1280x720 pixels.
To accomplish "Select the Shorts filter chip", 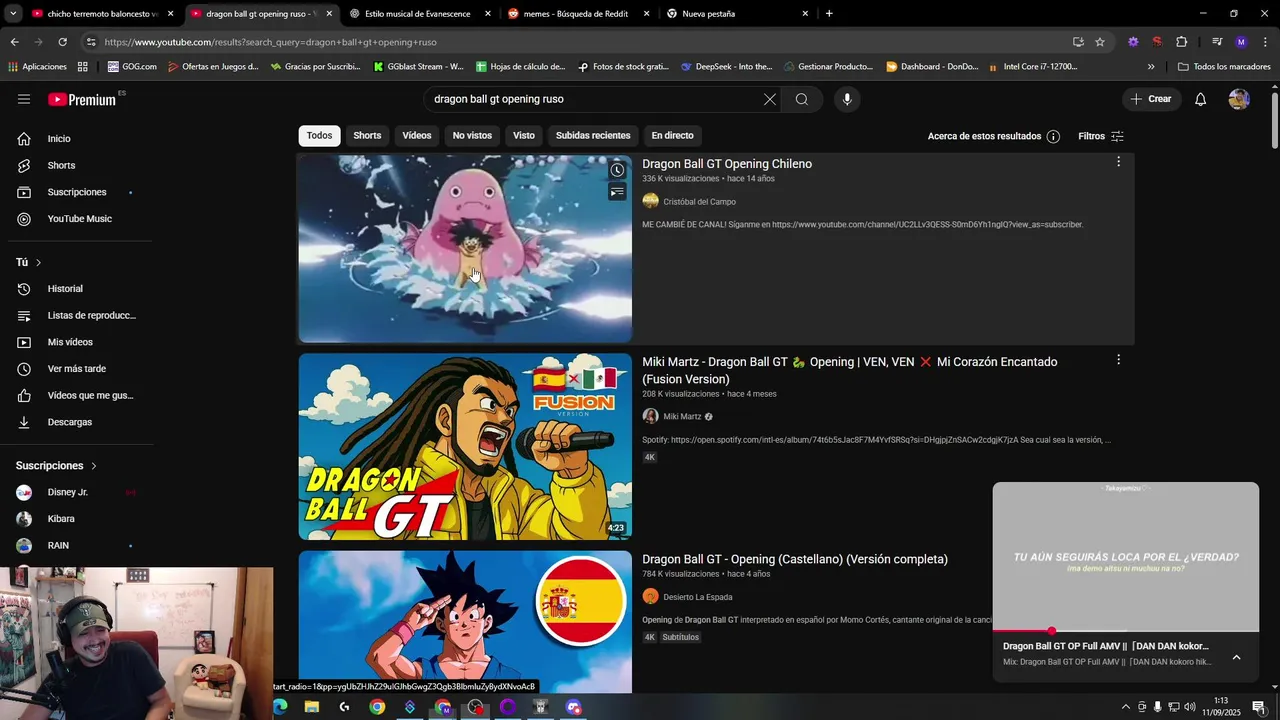I will tap(367, 136).
